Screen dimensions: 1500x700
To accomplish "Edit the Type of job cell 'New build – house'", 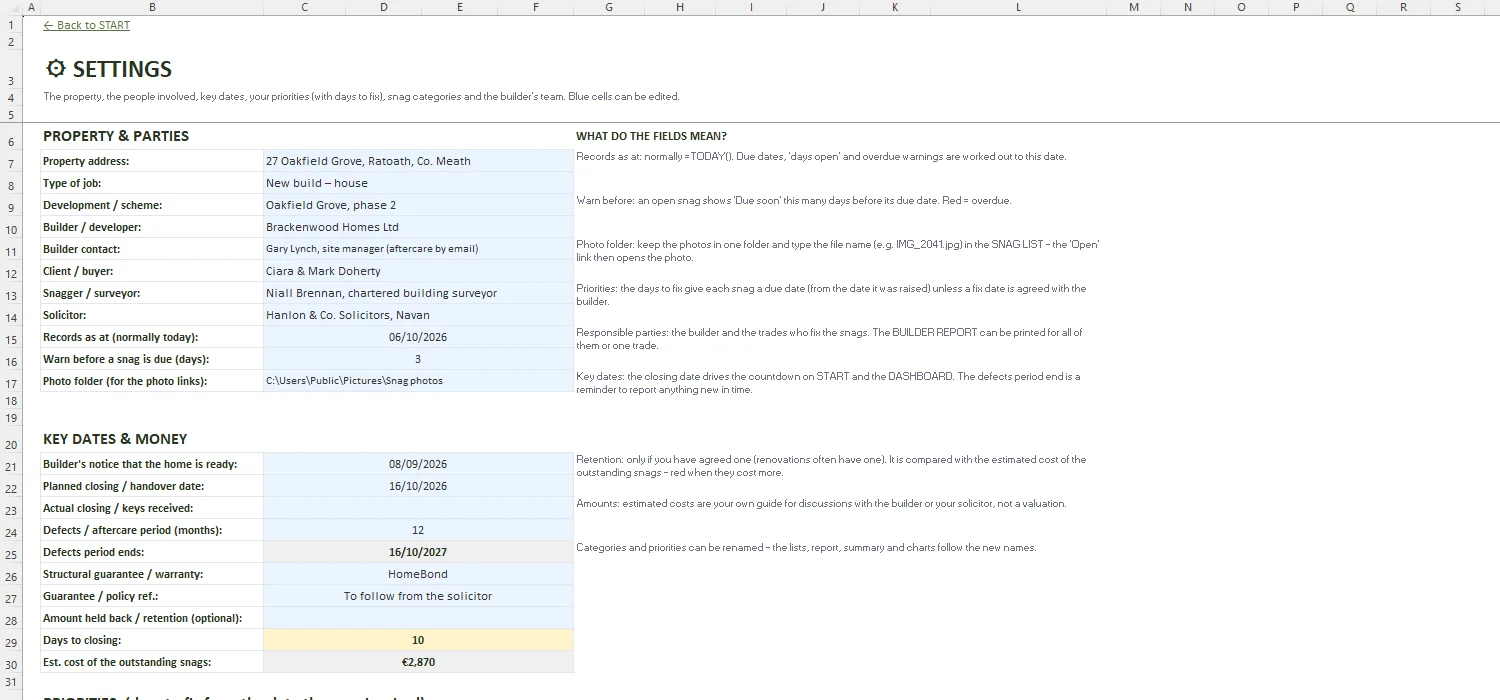I will click(x=418, y=183).
